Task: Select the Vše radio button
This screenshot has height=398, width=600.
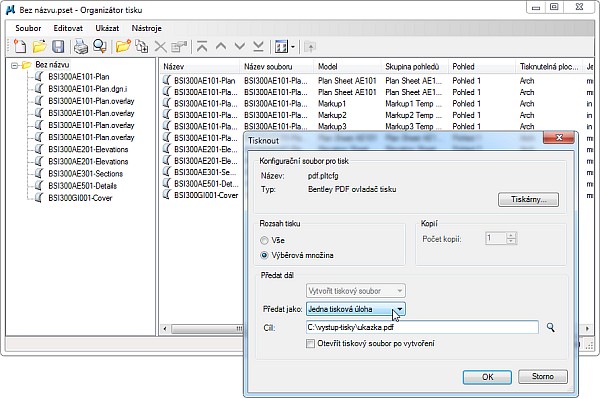Action: pos(264,240)
